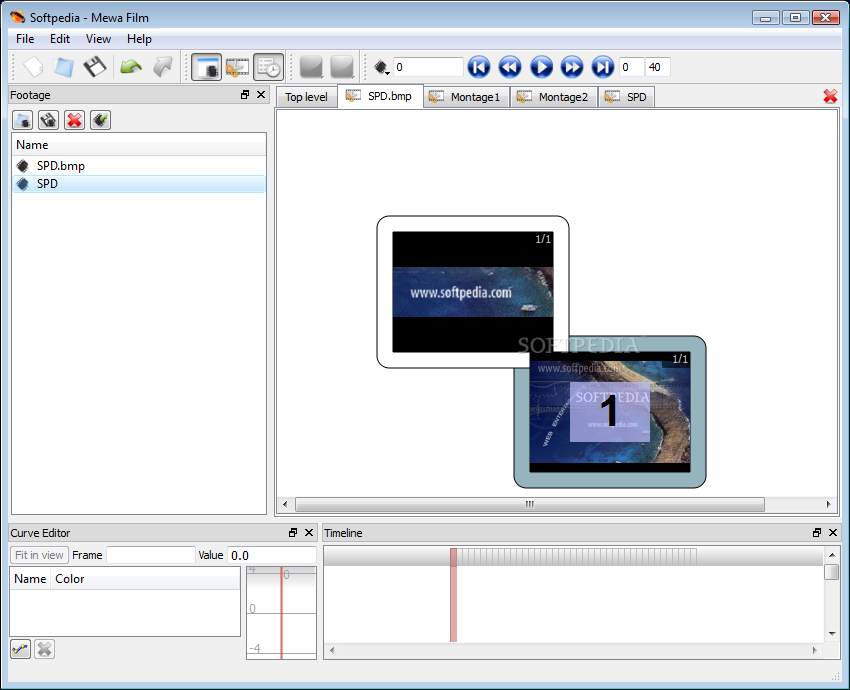Click the Fast forward playback button
Viewport: 850px width, 690px height.
pos(572,67)
